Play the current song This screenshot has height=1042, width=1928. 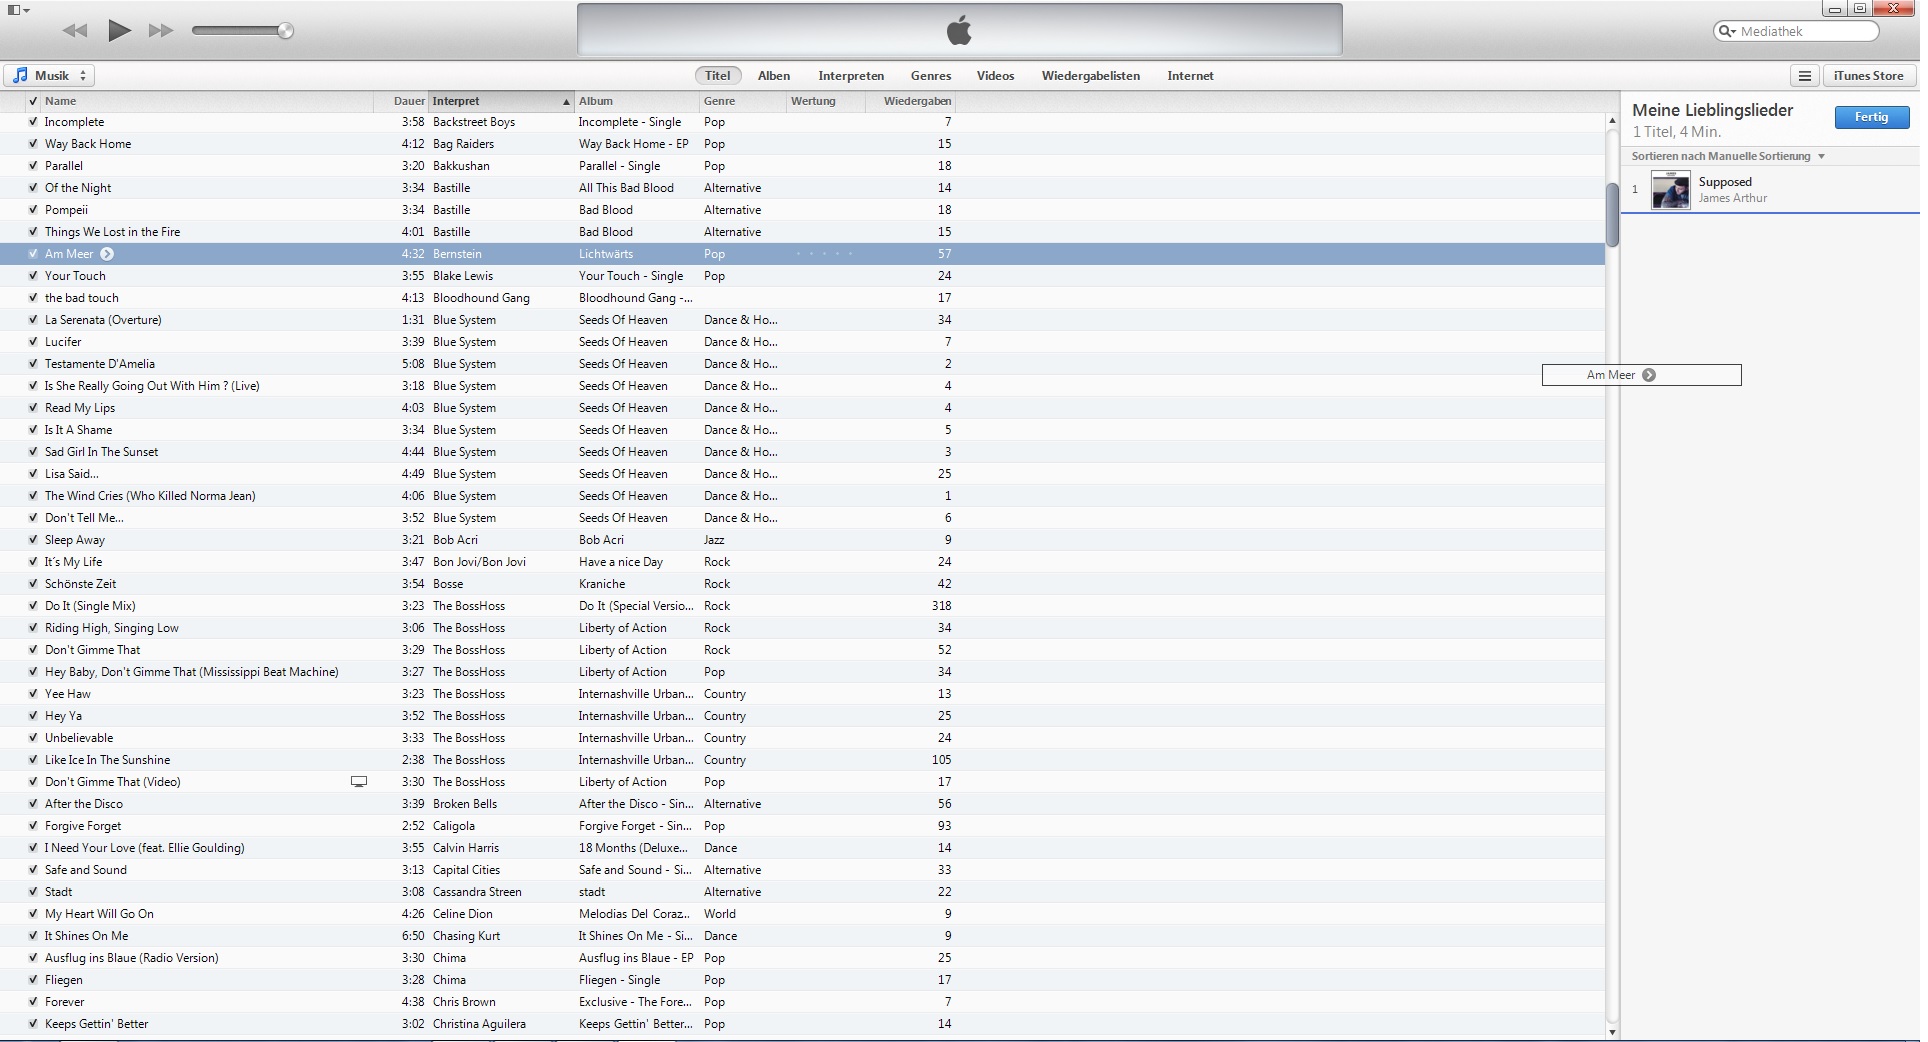pos(119,30)
